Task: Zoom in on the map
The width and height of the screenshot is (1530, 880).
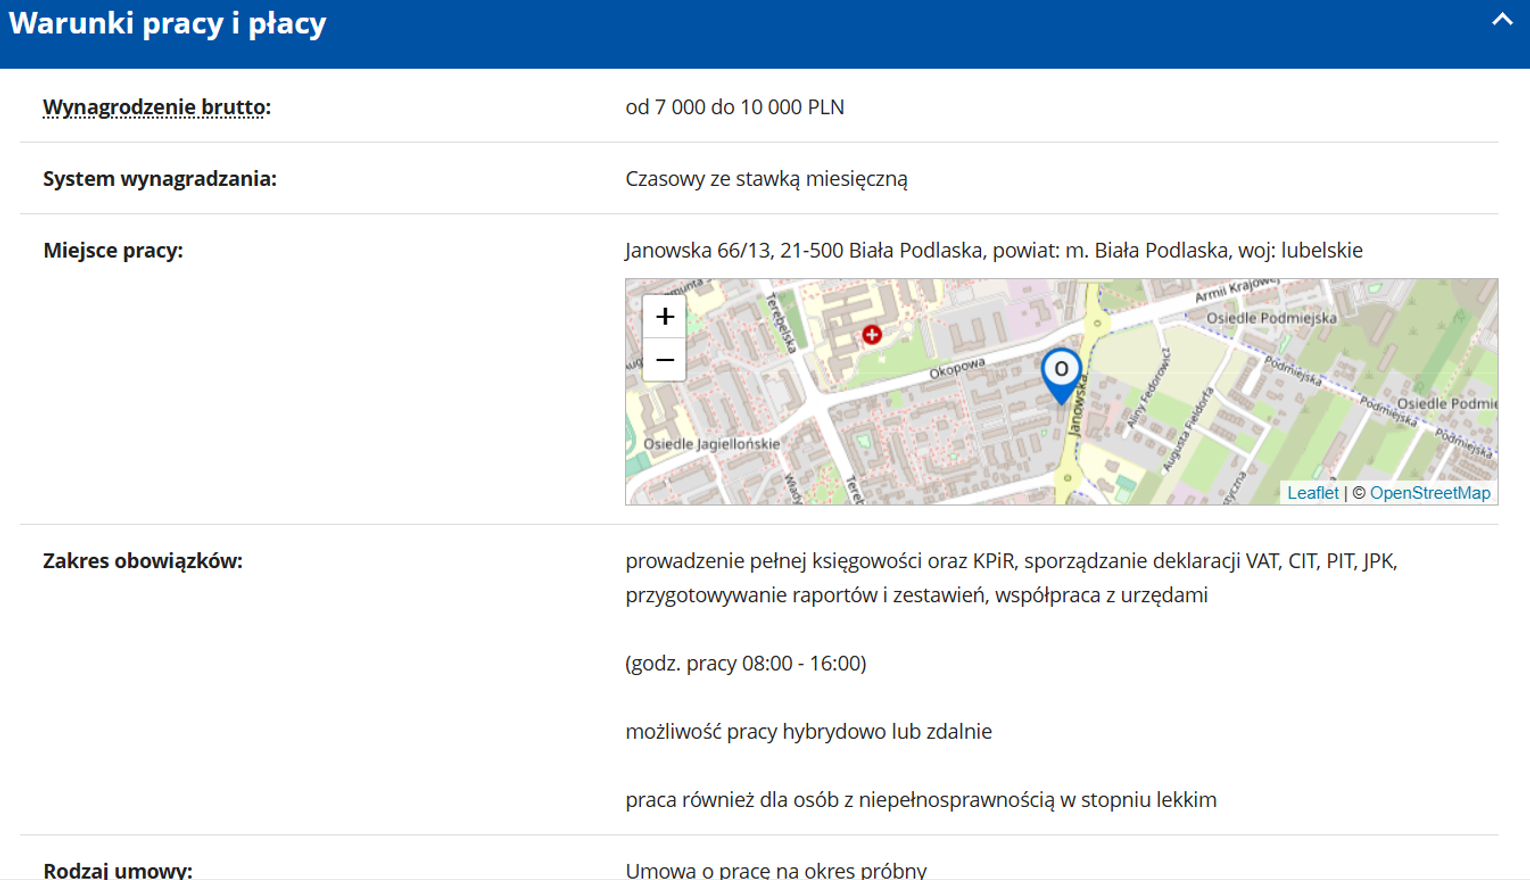Action: coord(664,317)
